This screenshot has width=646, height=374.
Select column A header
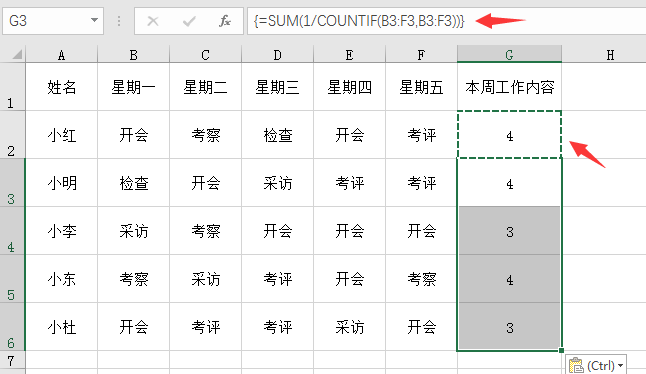point(61,54)
